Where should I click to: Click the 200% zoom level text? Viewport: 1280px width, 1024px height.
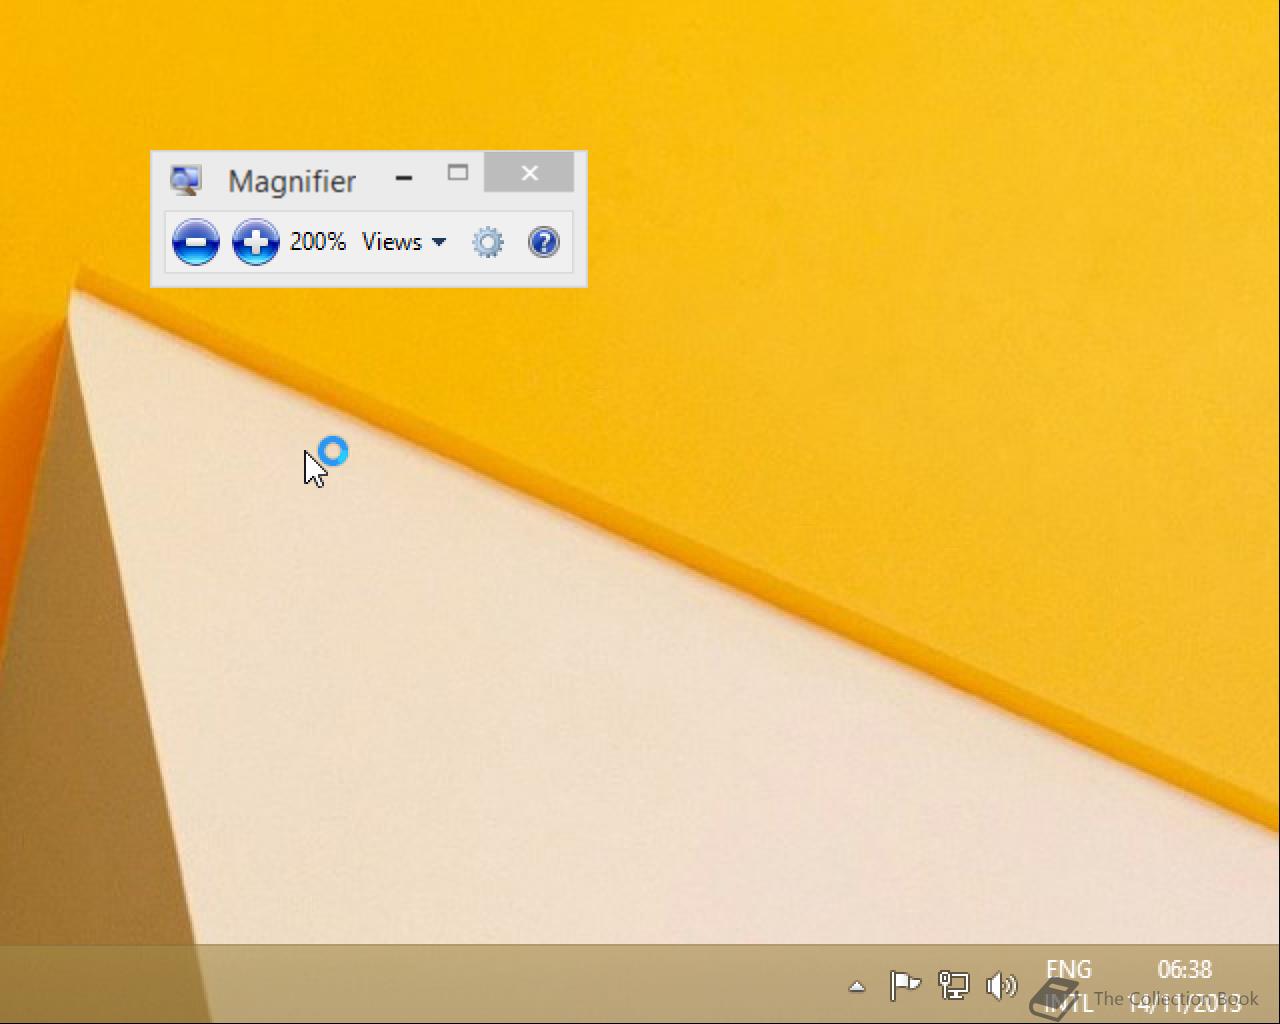[x=318, y=242]
